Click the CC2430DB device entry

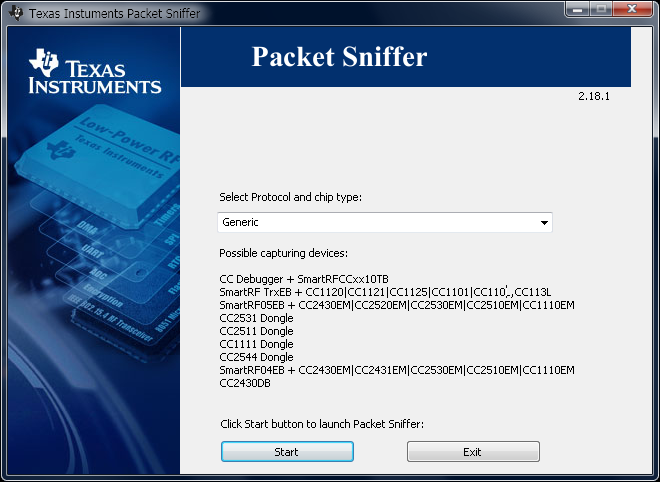(244, 383)
